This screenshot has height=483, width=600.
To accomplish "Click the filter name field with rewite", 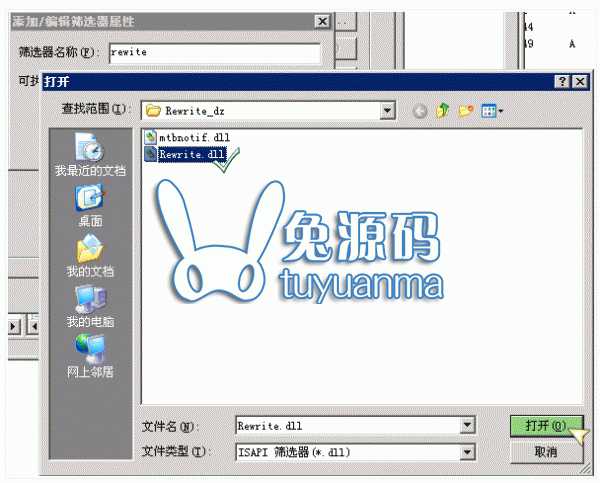I will [215, 52].
